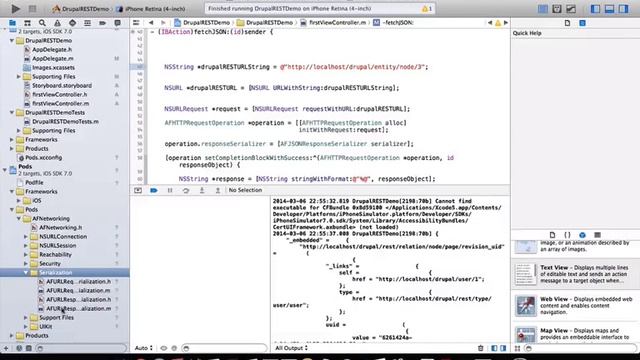Show the File inspector in Utilities
The height and width of the screenshot is (360, 640).
click(567, 23)
